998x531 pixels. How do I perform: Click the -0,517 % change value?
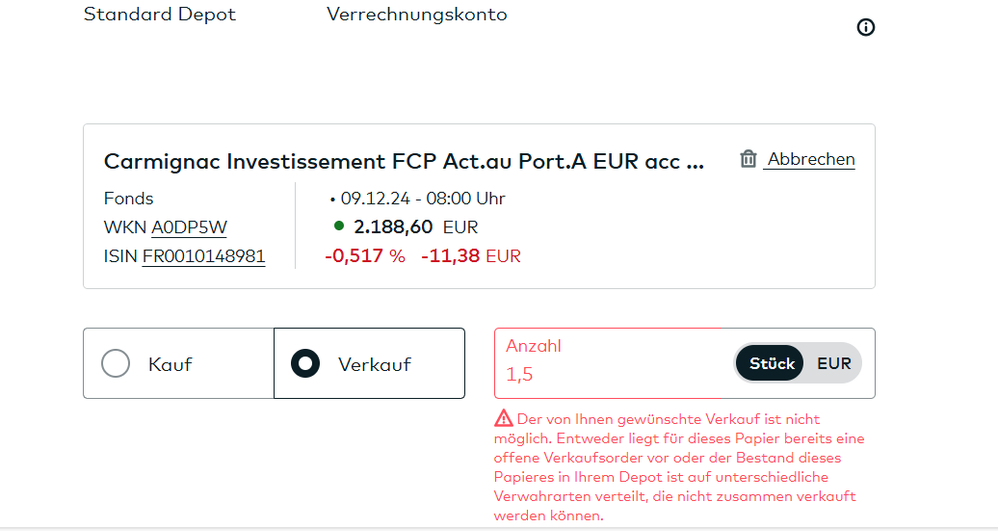pyautogui.click(x=365, y=256)
